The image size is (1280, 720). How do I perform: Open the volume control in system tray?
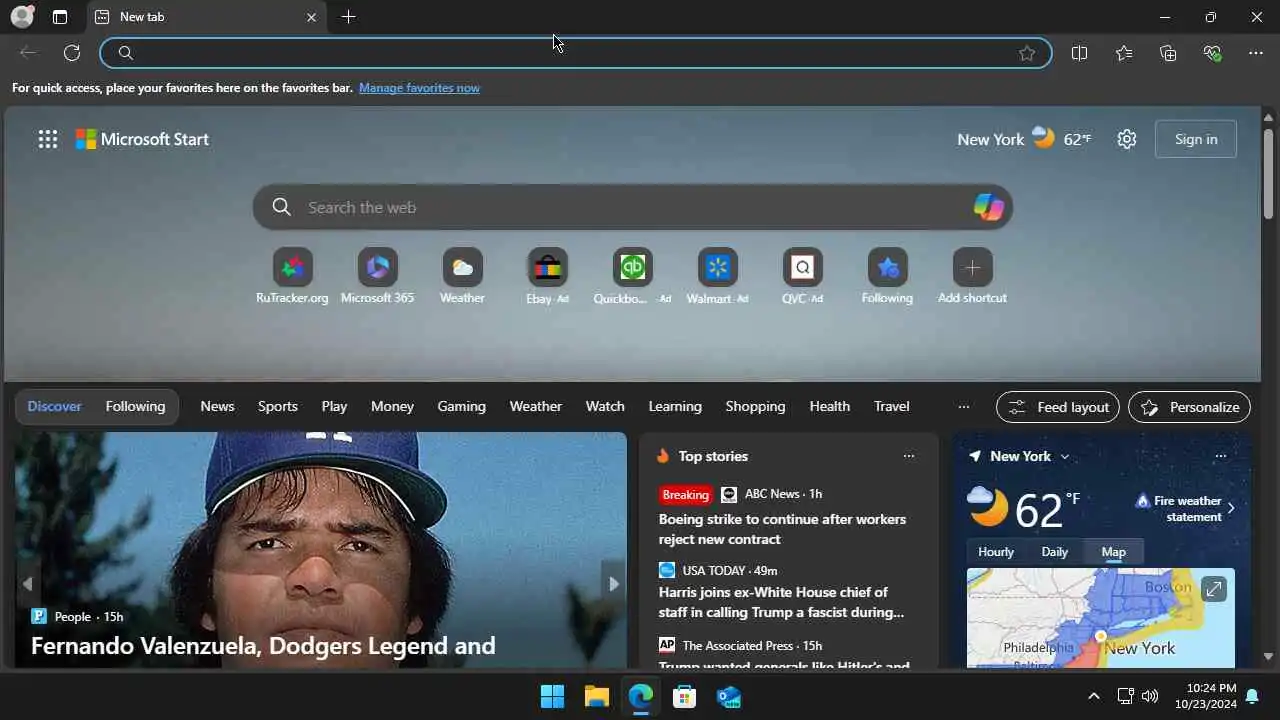point(1150,696)
